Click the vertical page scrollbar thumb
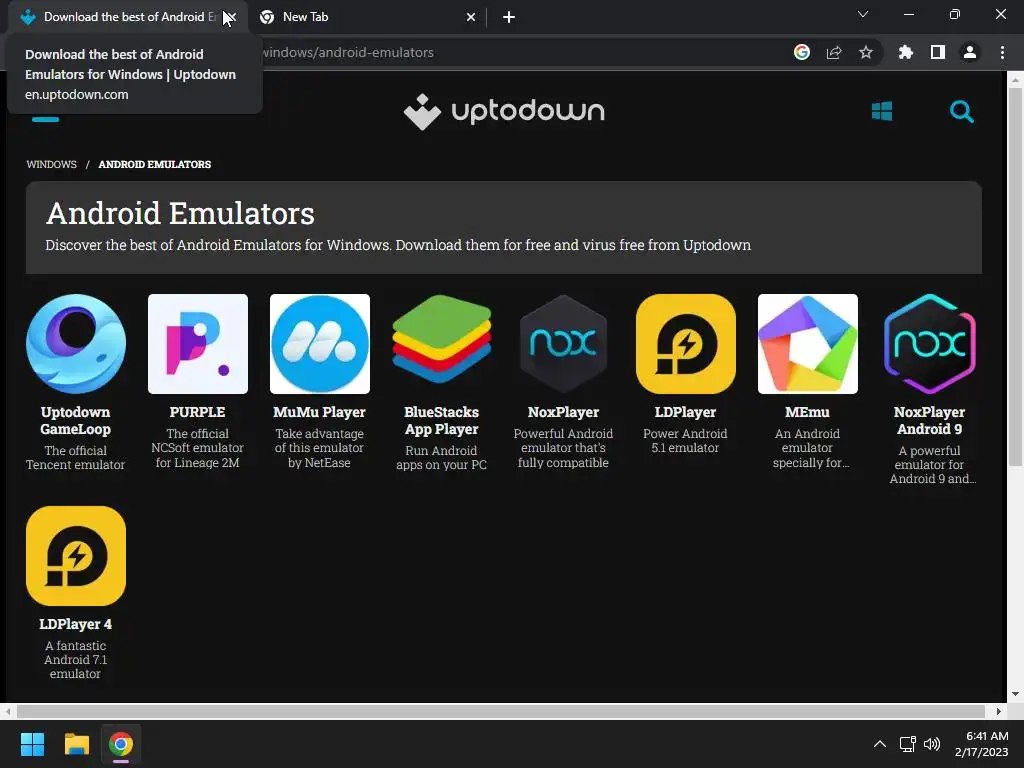This screenshot has width=1024, height=768. pyautogui.click(x=1015, y=277)
